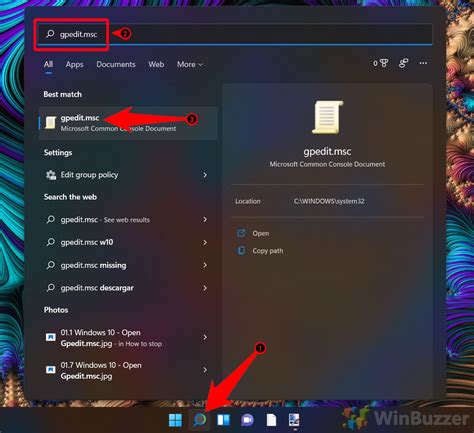Click the gpedit.msc descargar web suggestion
The image size is (474, 433).
point(128,288)
